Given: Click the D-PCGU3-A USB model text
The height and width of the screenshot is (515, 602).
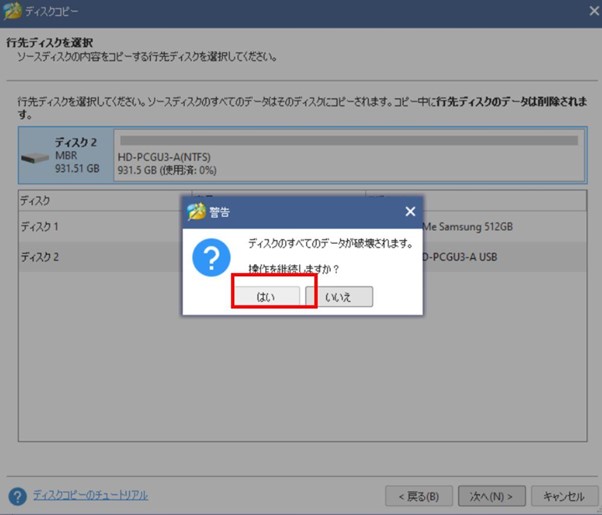Looking at the screenshot, I should point(460,257).
